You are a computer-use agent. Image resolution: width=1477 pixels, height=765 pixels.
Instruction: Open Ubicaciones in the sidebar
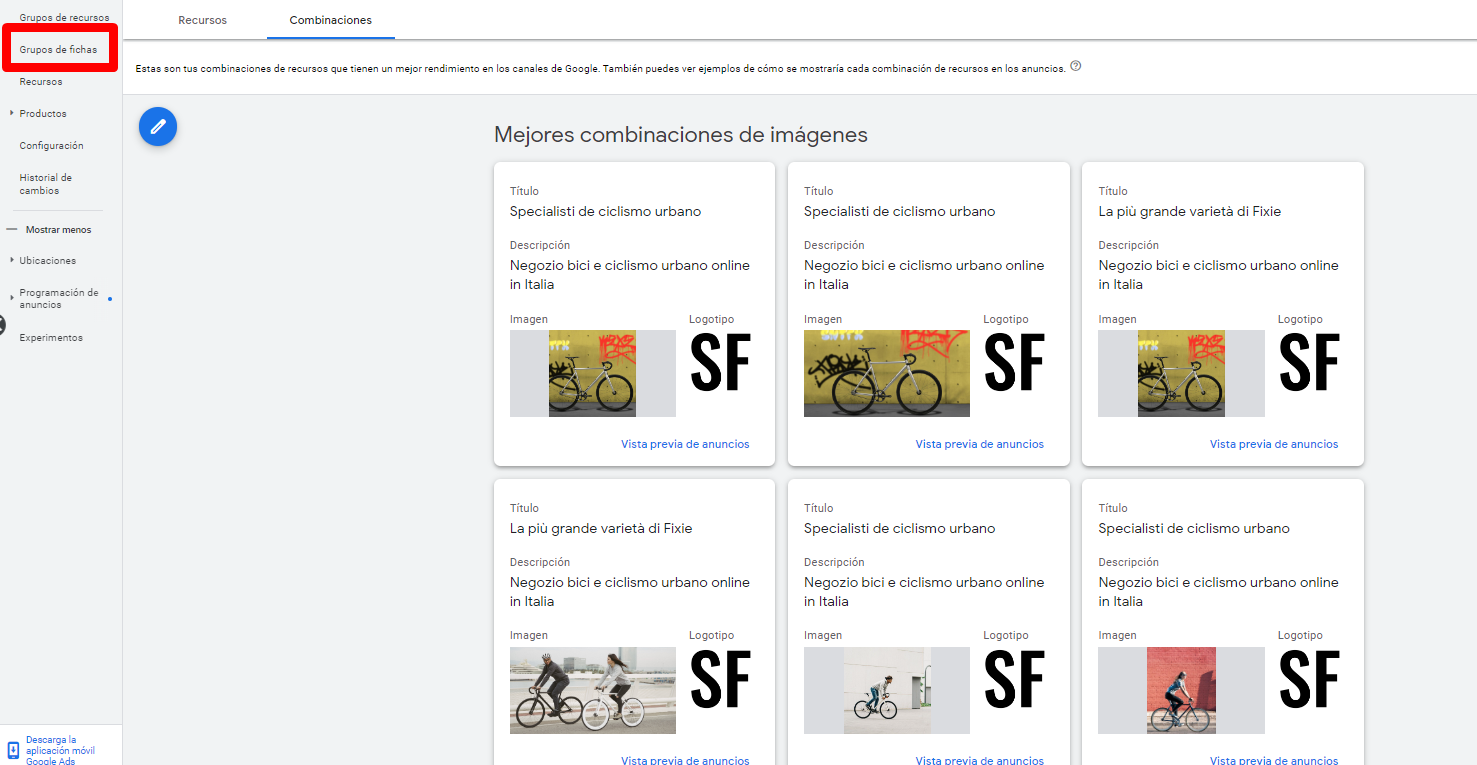[48, 261]
